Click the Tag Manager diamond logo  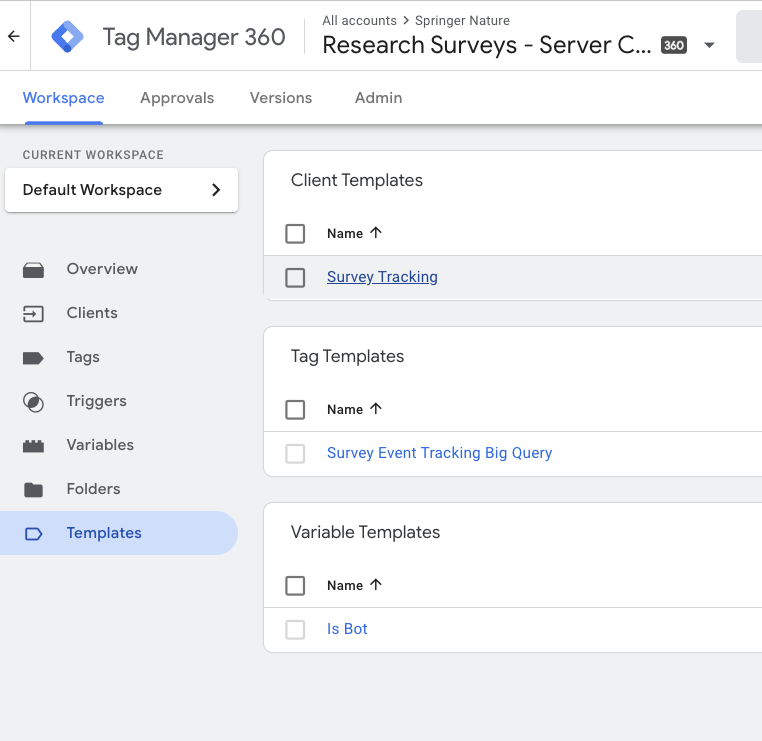point(68,36)
